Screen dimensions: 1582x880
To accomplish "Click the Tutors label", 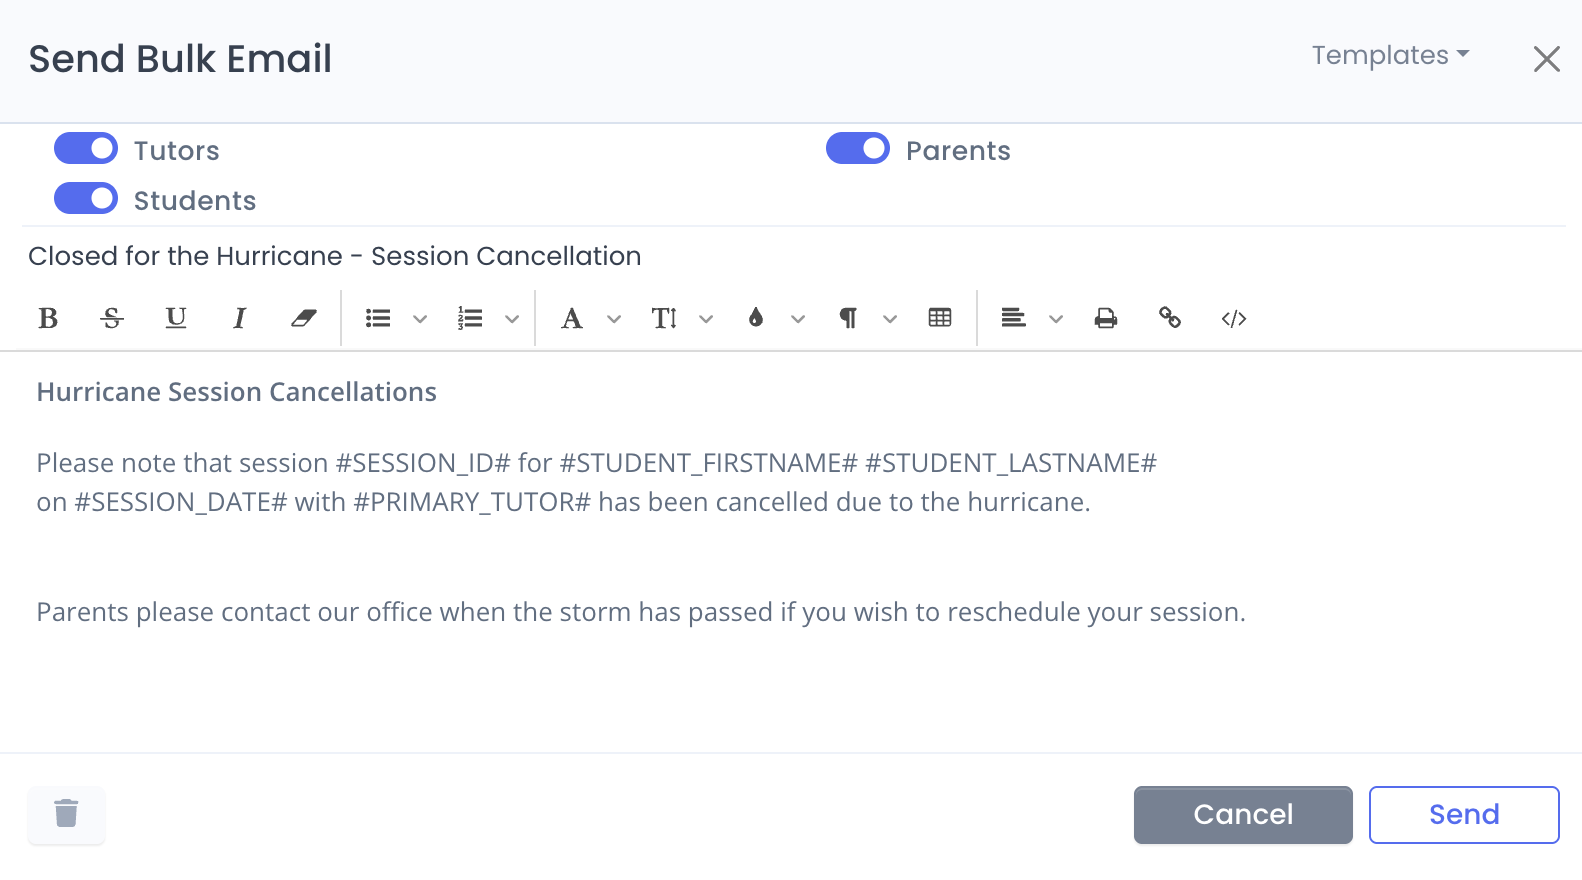I will point(177,151).
